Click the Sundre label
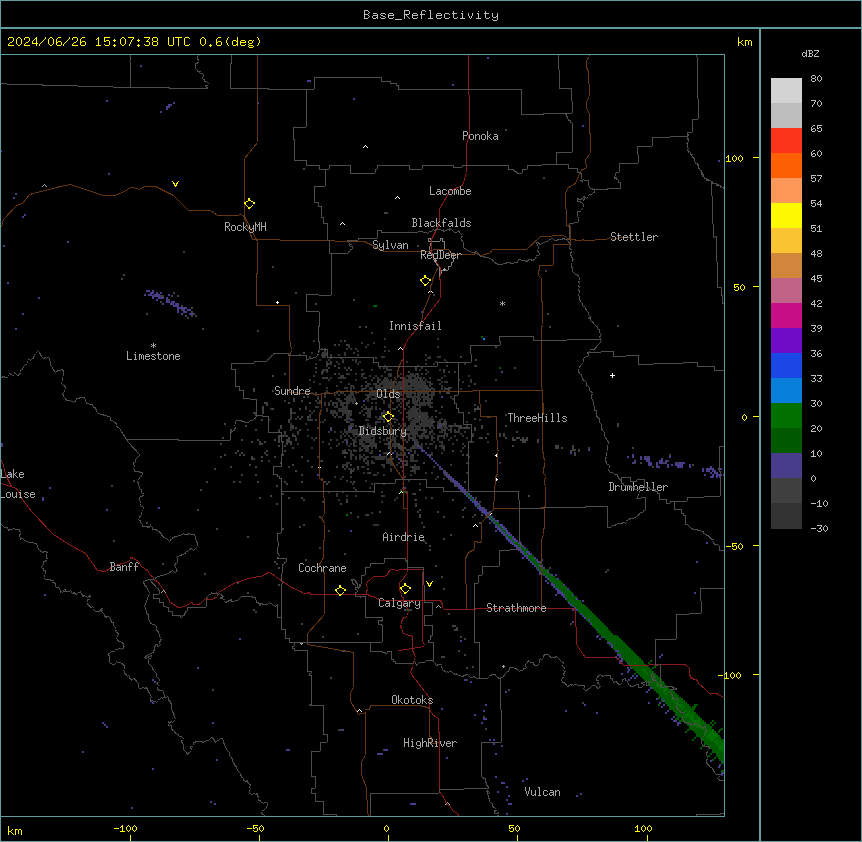Image resolution: width=862 pixels, height=842 pixels. (x=292, y=391)
